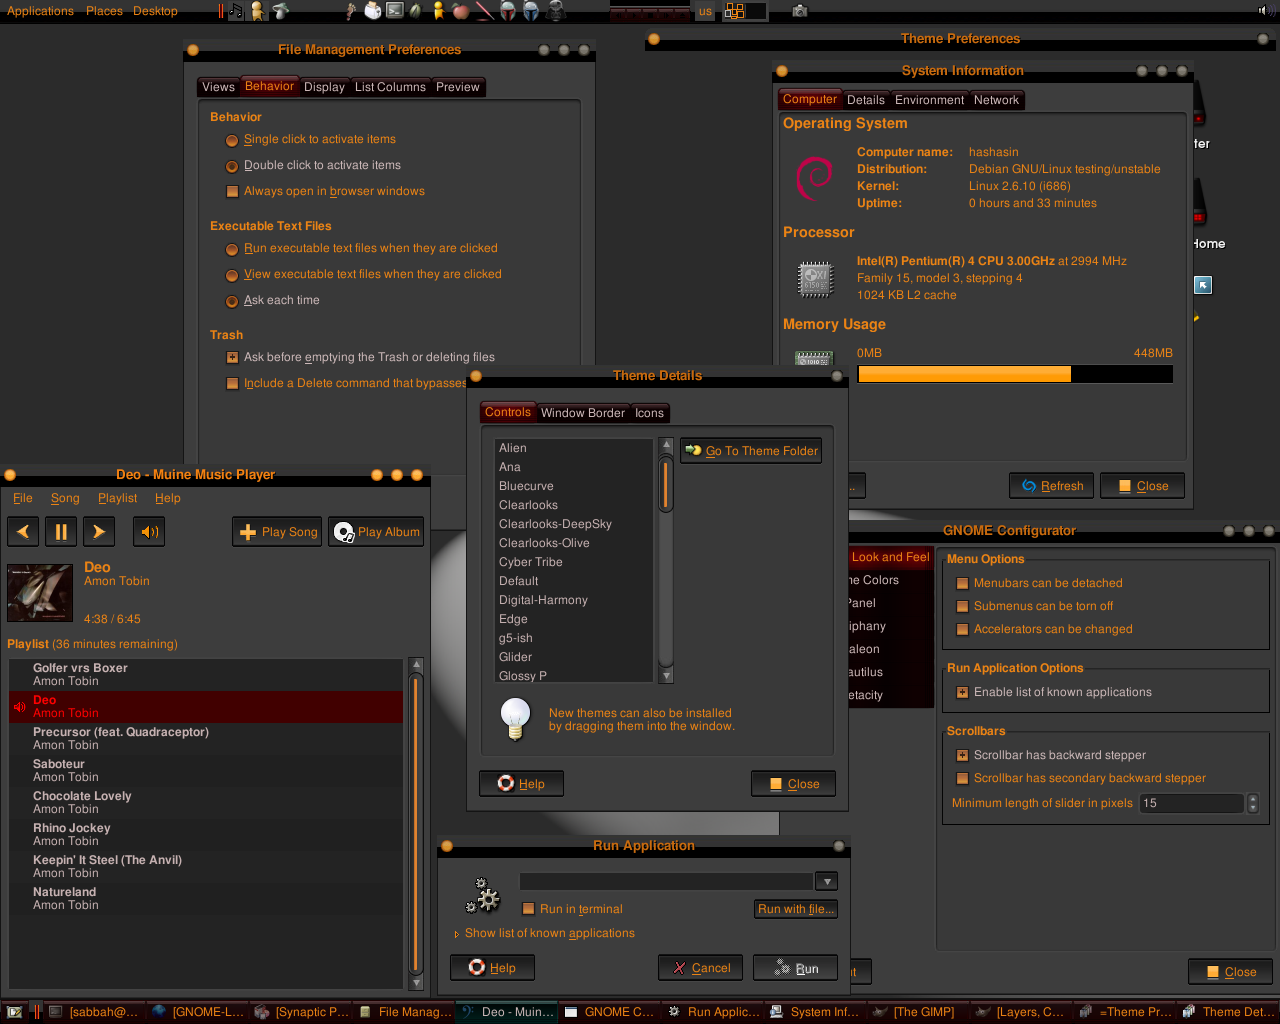
Task: Skip to next track in Muine
Action: click(99, 532)
